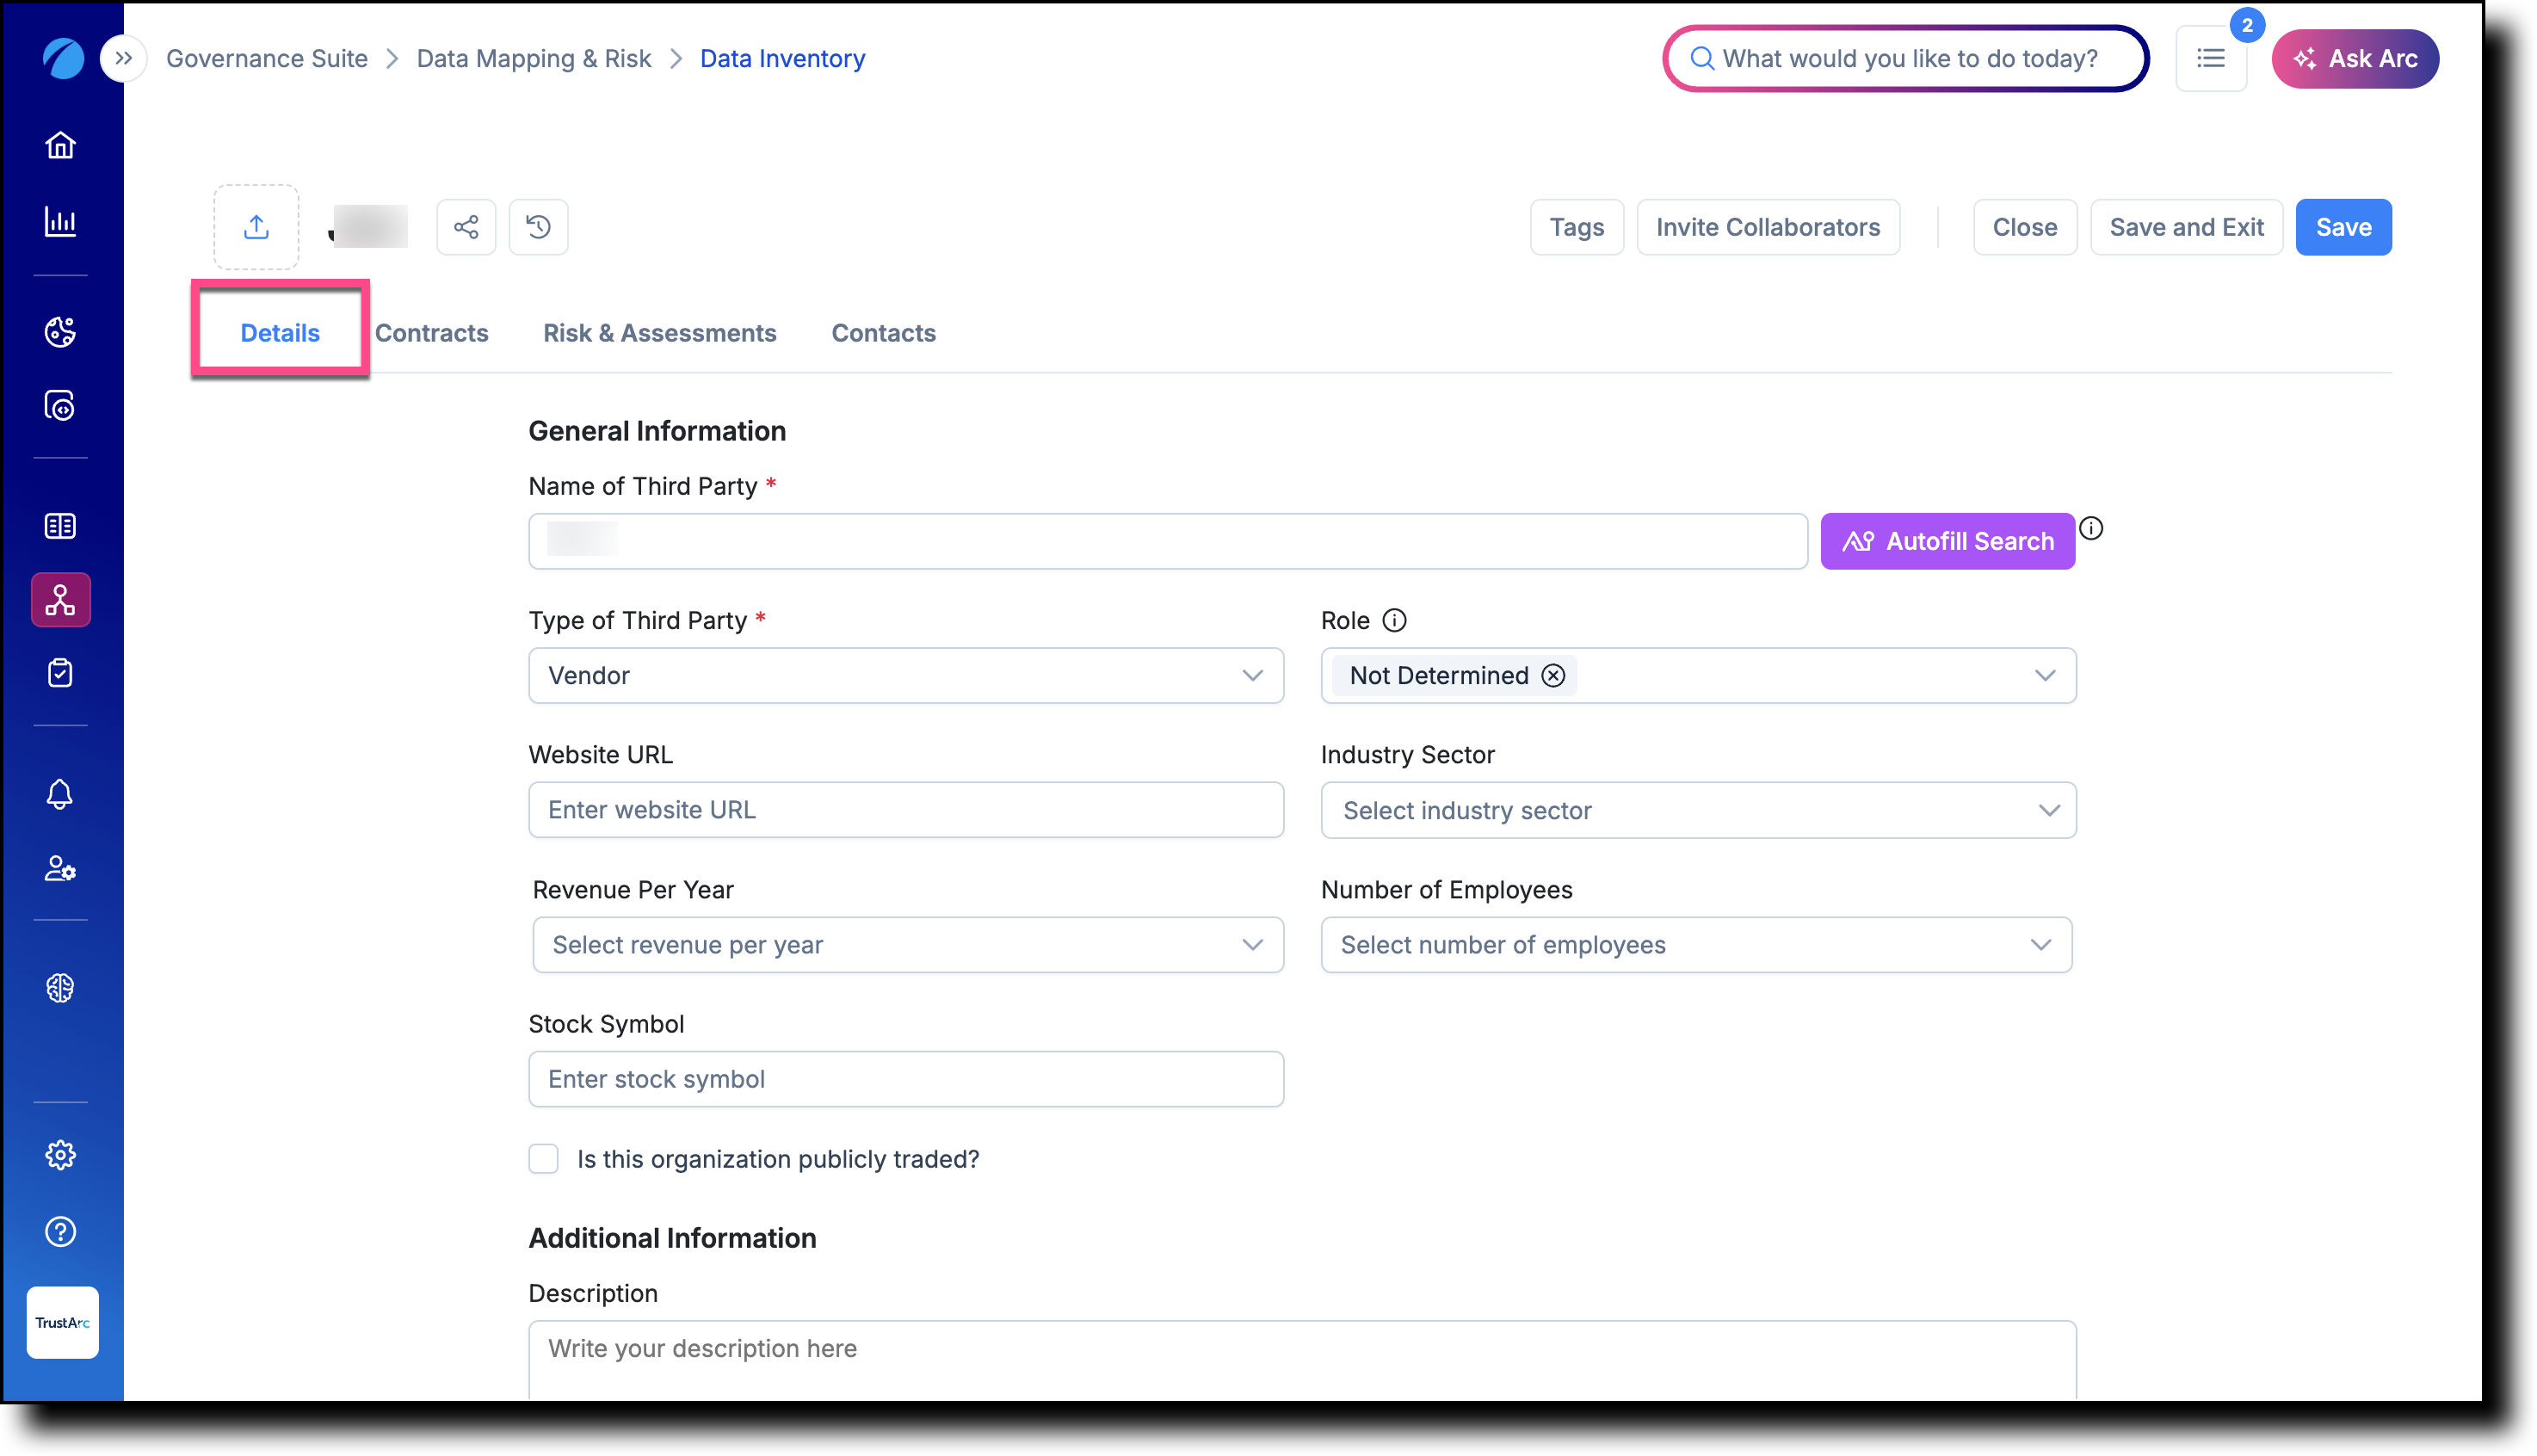Click the TrustArc badge at sidebar bottom
This screenshot has width=2537, height=1456.
(x=62, y=1322)
